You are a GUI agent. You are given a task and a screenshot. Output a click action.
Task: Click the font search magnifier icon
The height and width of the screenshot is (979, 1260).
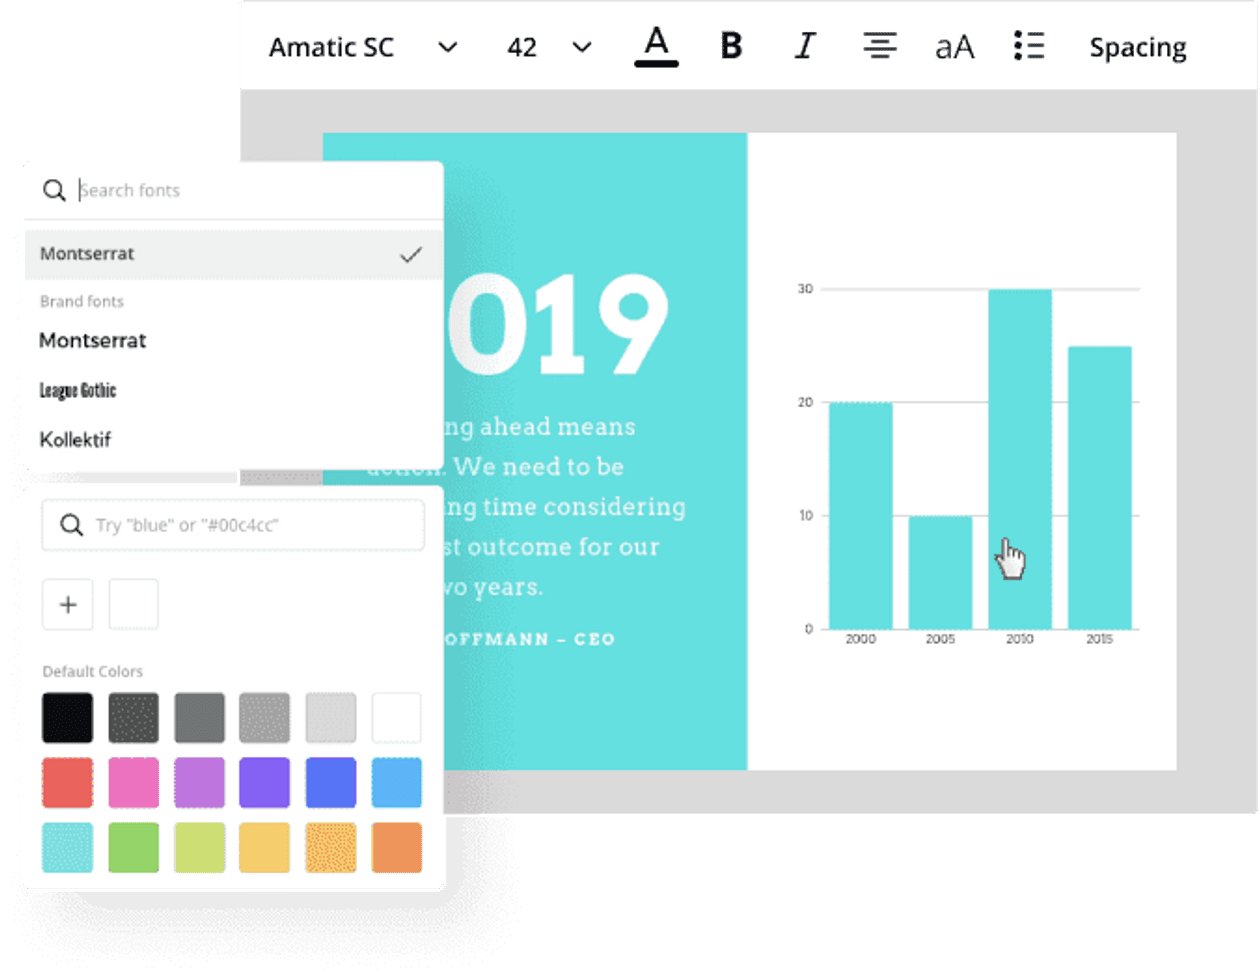pyautogui.click(x=54, y=190)
